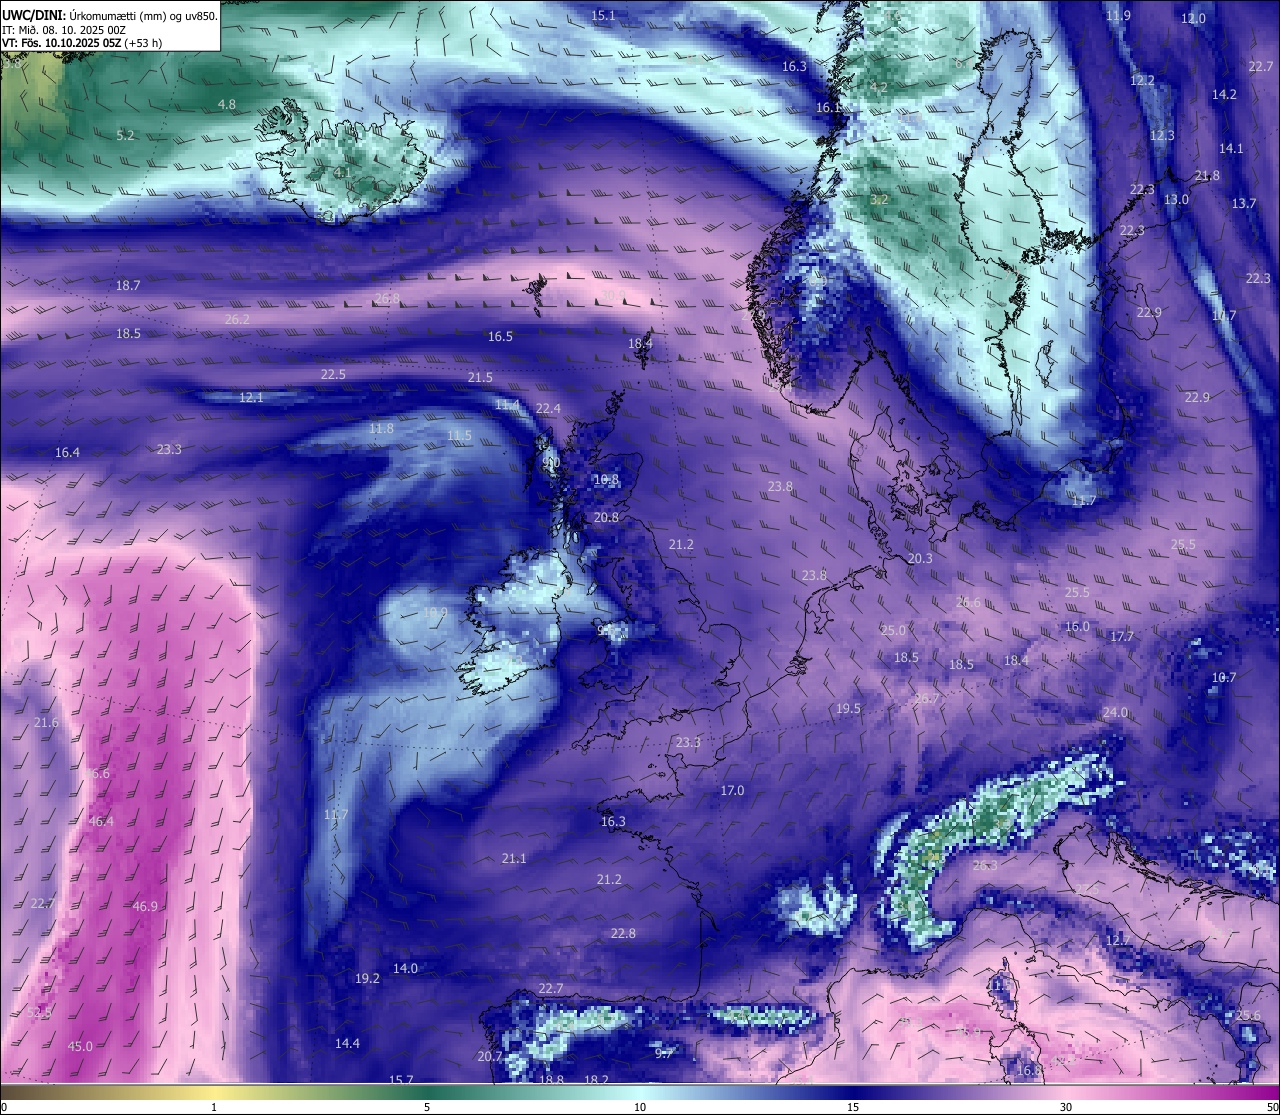Viewport: 1280px width, 1115px height.
Task: Click the 24.0 value label
Action: (x=1115, y=712)
